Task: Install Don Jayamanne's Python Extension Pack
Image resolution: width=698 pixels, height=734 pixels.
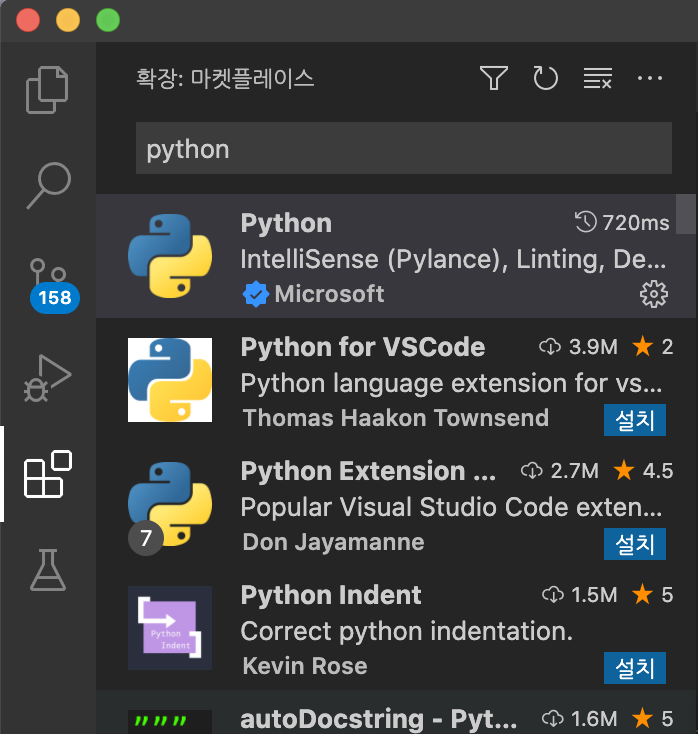Action: tap(634, 543)
